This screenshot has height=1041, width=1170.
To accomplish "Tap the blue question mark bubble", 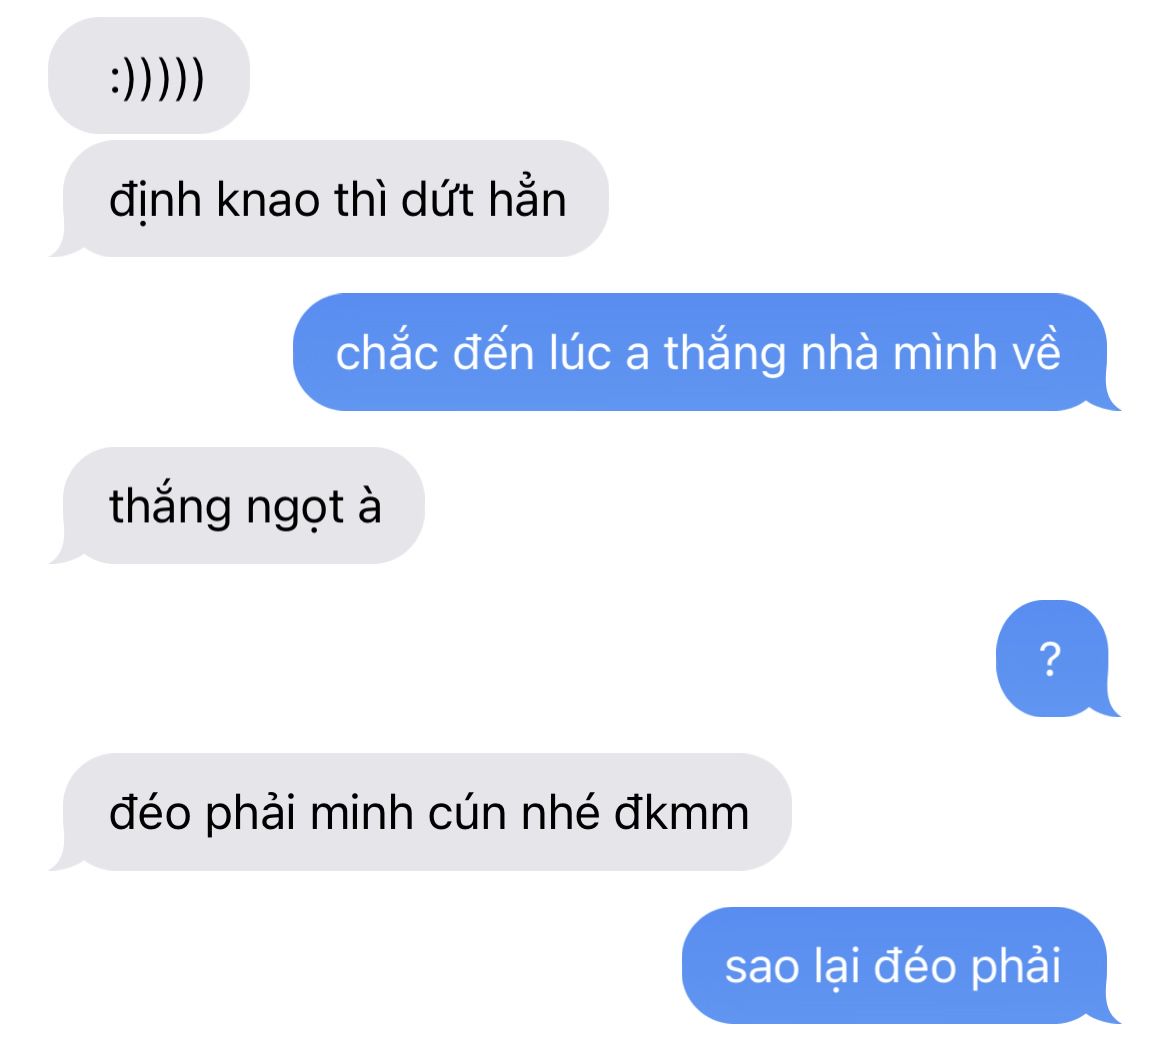I will tap(1058, 658).
